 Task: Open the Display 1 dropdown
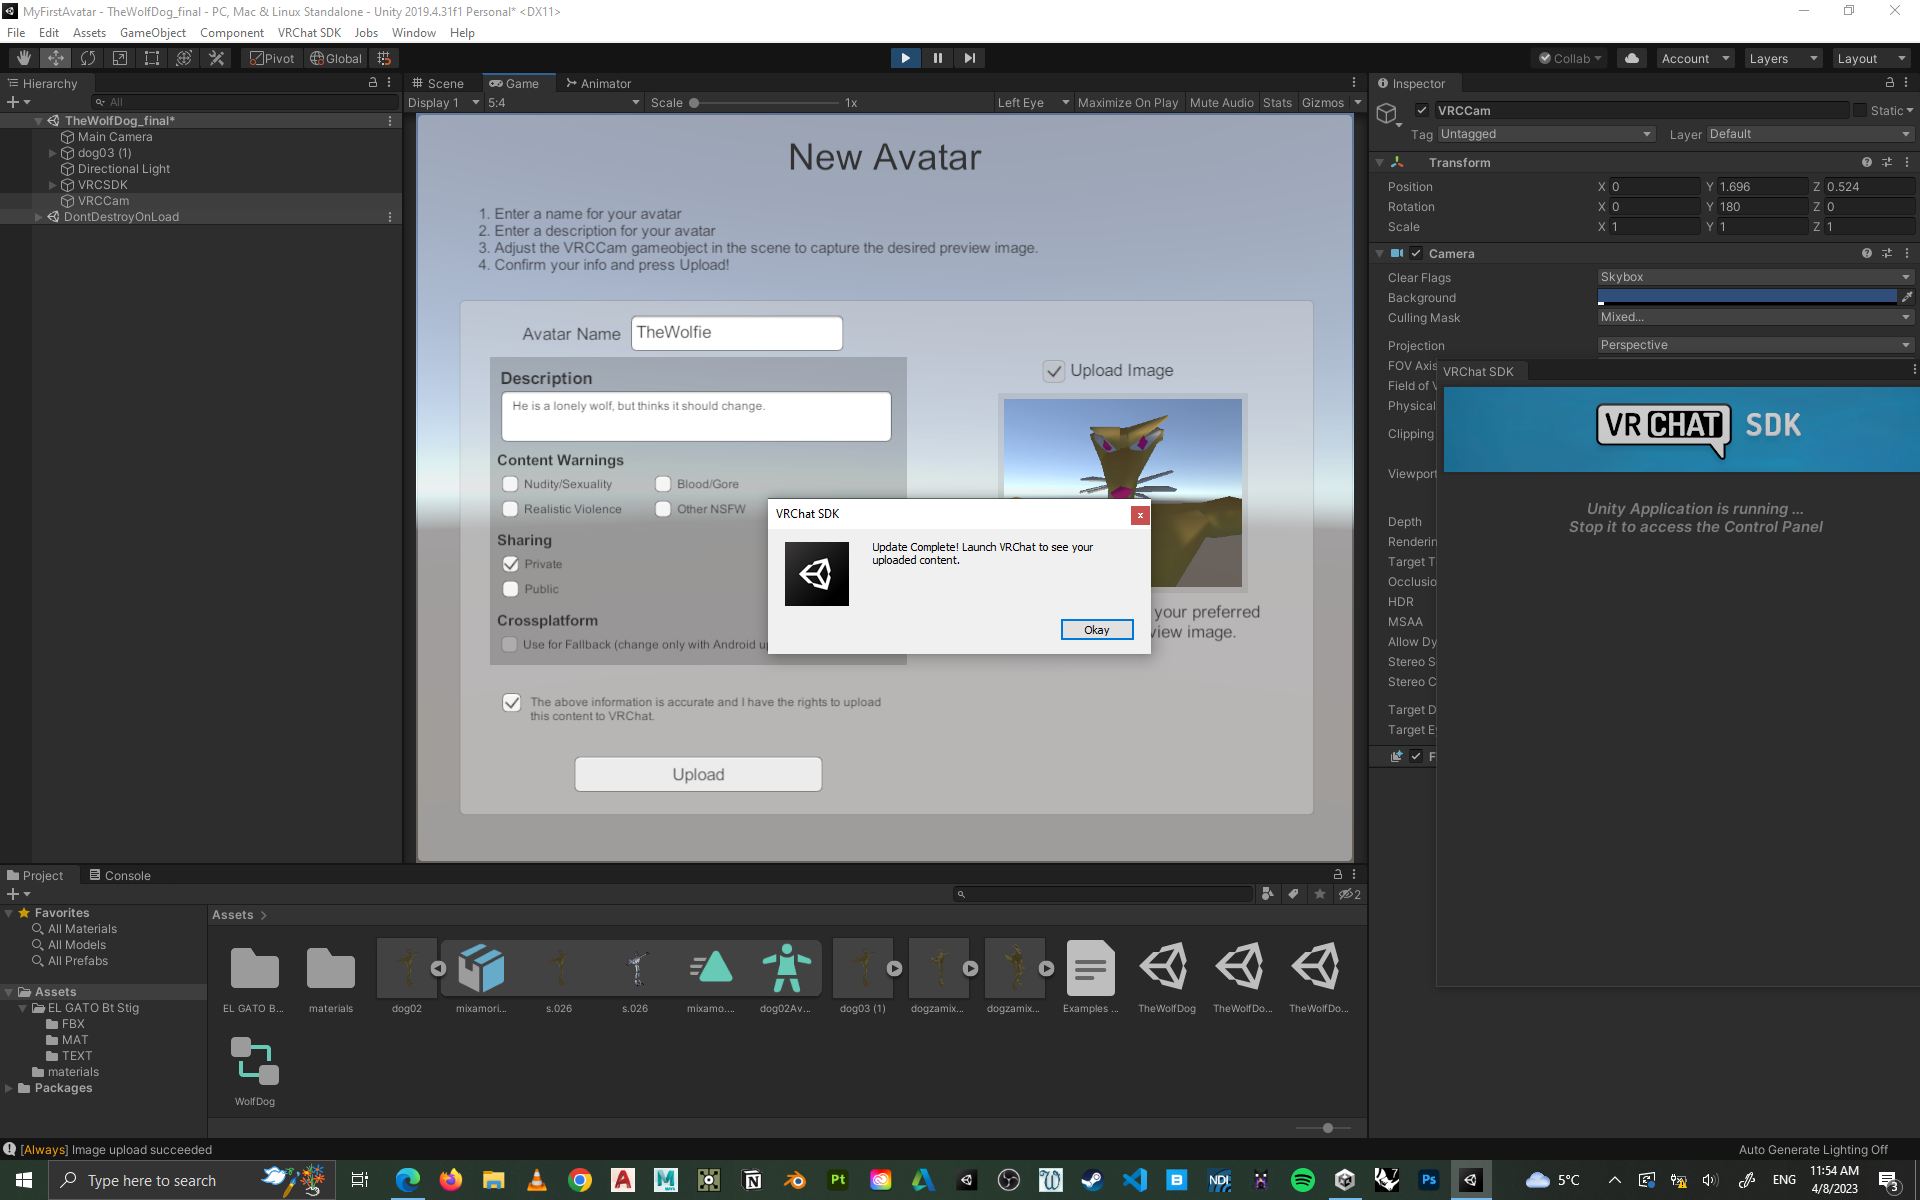[x=443, y=102]
